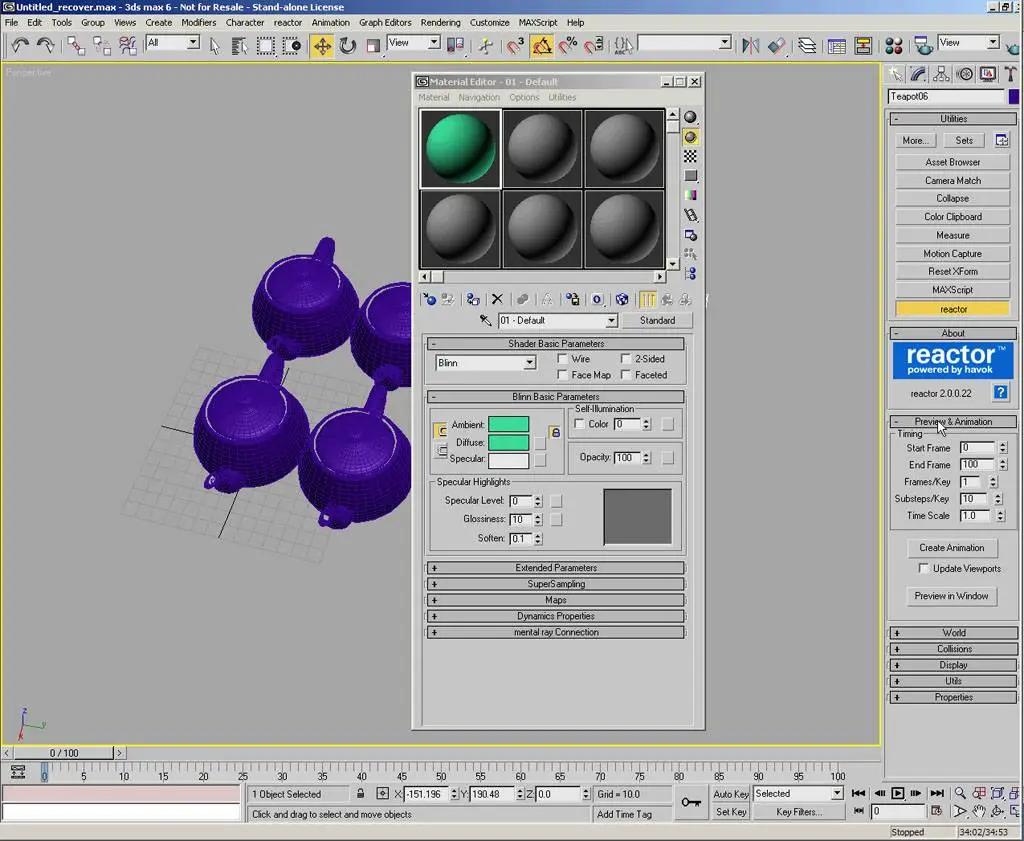Select the Select and Move tool
1024x841 pixels.
click(322, 46)
